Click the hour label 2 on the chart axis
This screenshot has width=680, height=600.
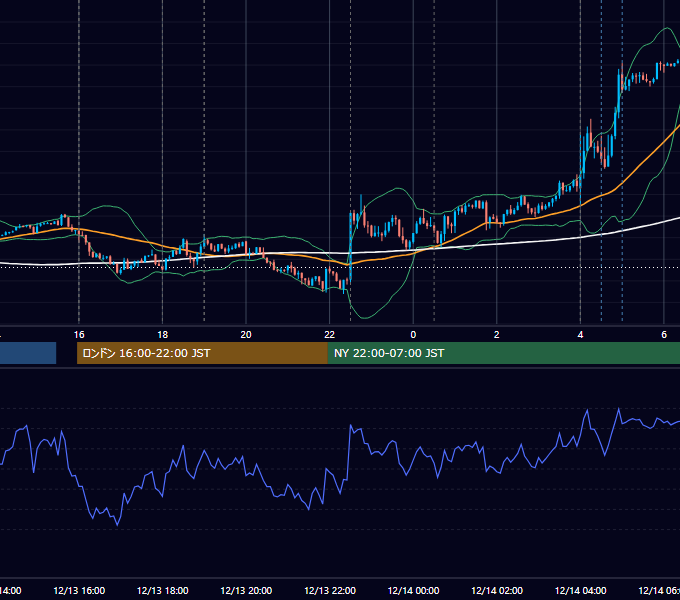pos(497,335)
